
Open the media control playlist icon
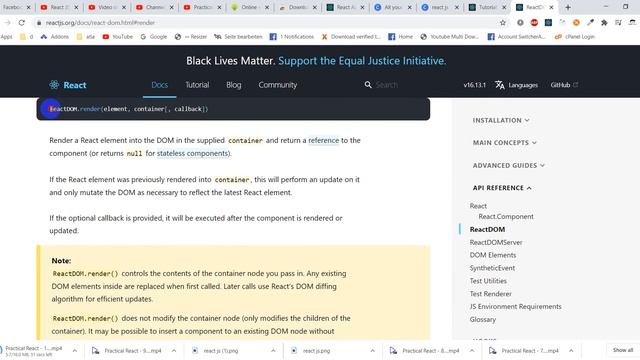(618, 22)
